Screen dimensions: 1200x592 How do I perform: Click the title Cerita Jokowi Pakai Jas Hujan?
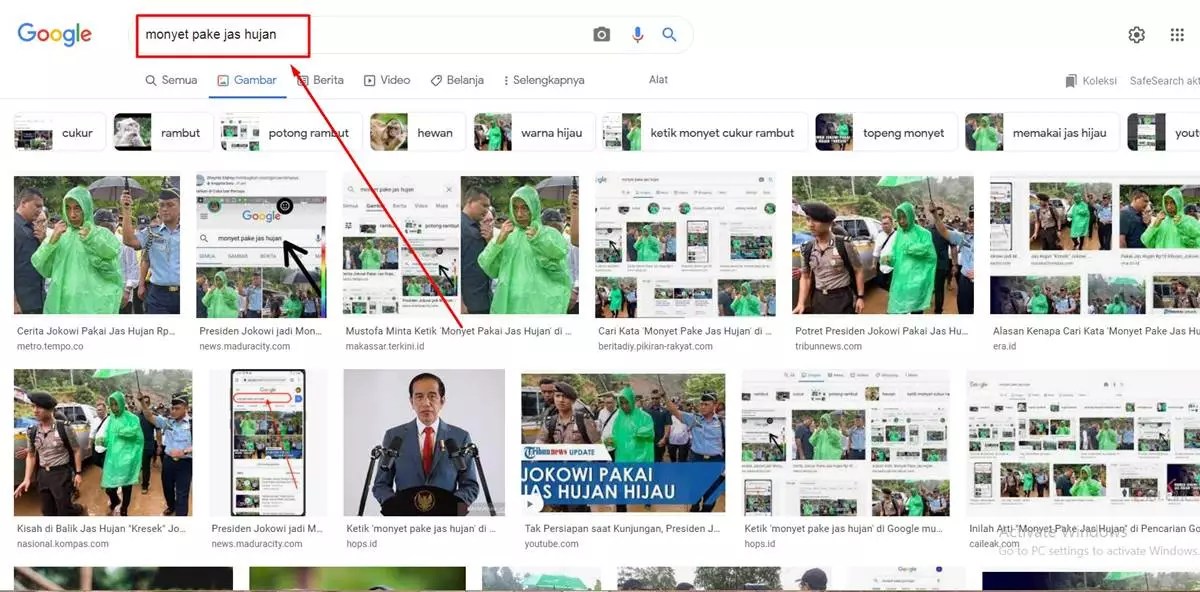pos(98,331)
